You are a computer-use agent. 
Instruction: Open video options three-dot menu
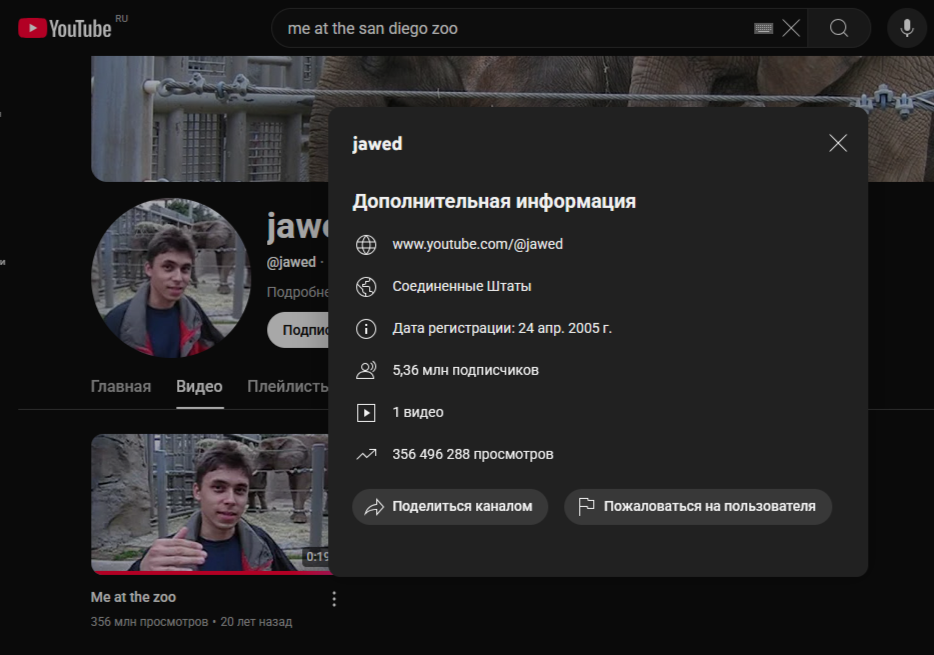[334, 599]
